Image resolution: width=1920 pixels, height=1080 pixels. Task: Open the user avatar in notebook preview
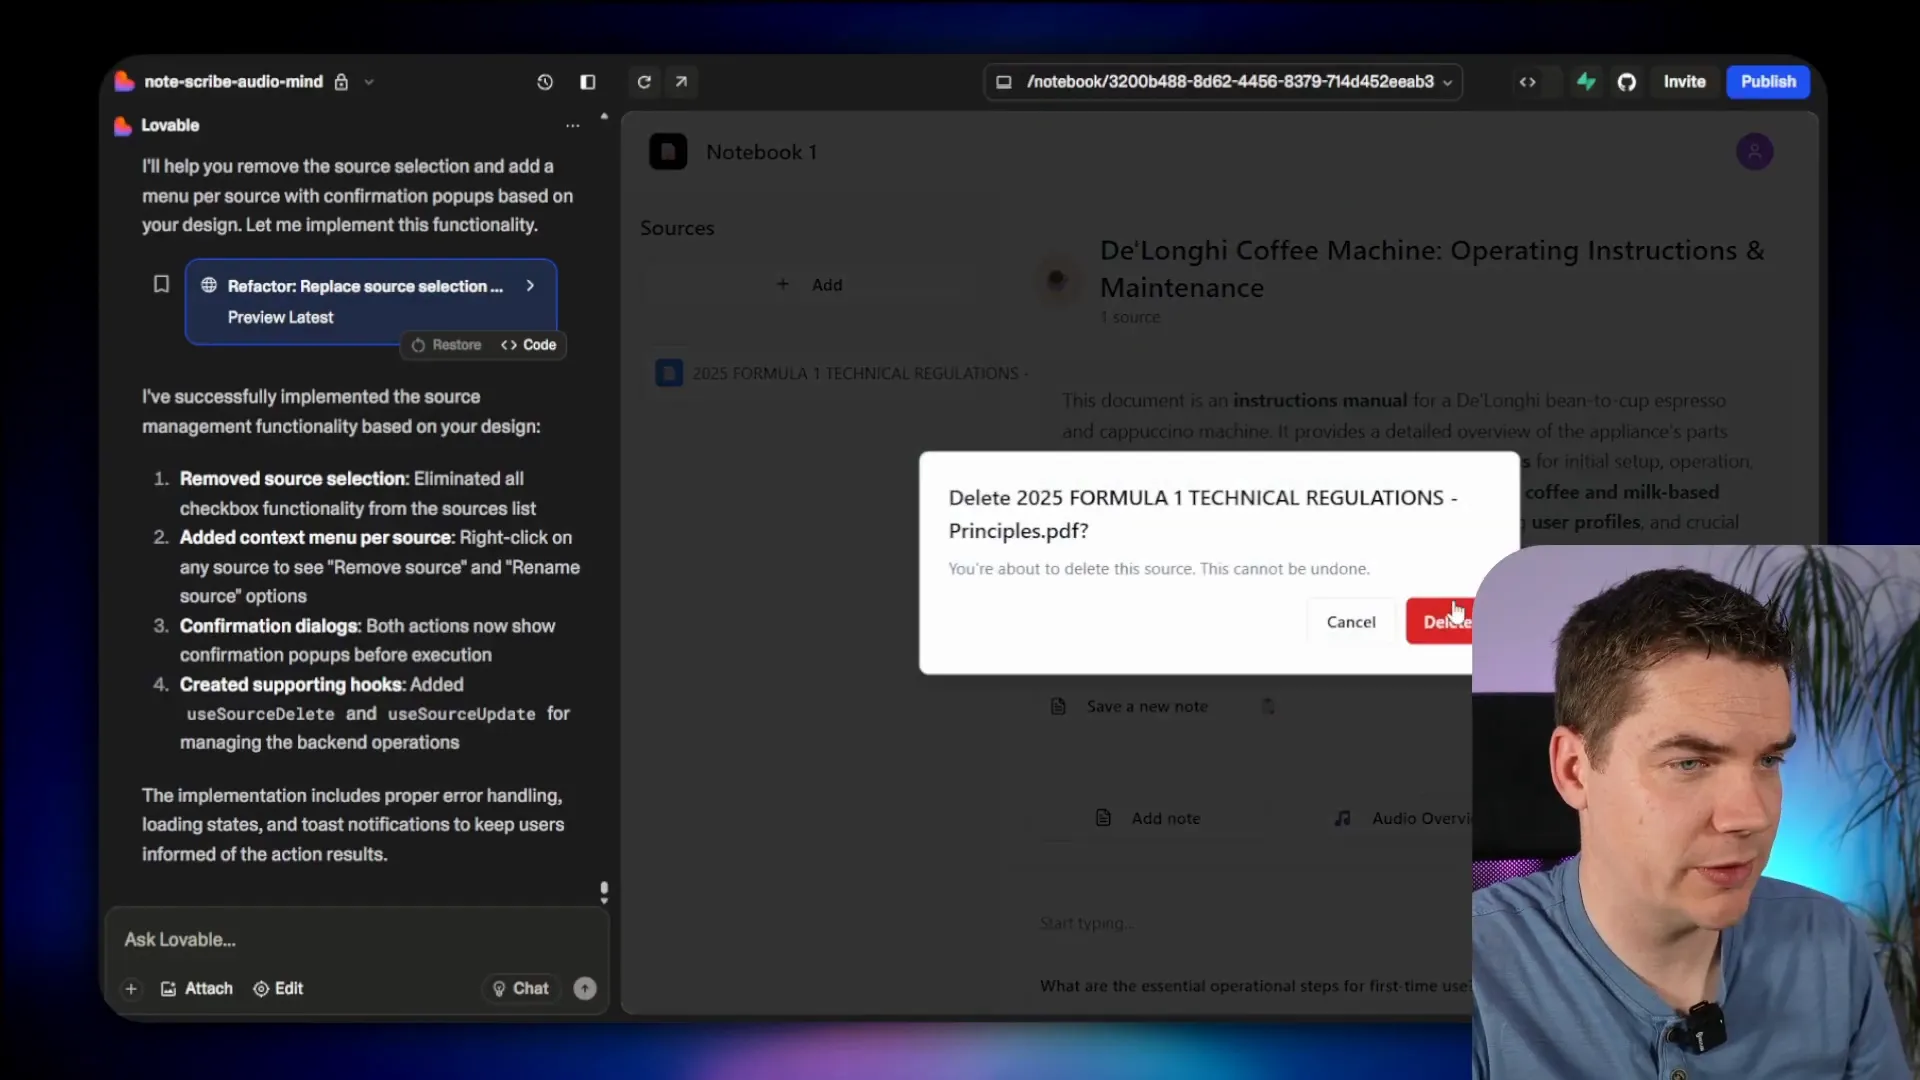1754,152
